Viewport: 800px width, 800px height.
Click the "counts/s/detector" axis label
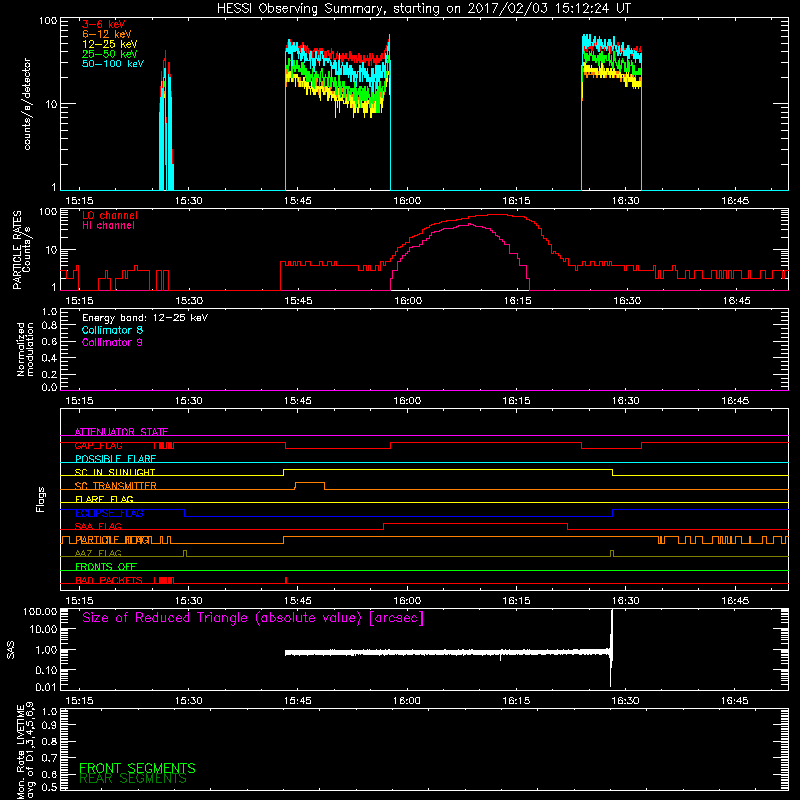tap(27, 104)
